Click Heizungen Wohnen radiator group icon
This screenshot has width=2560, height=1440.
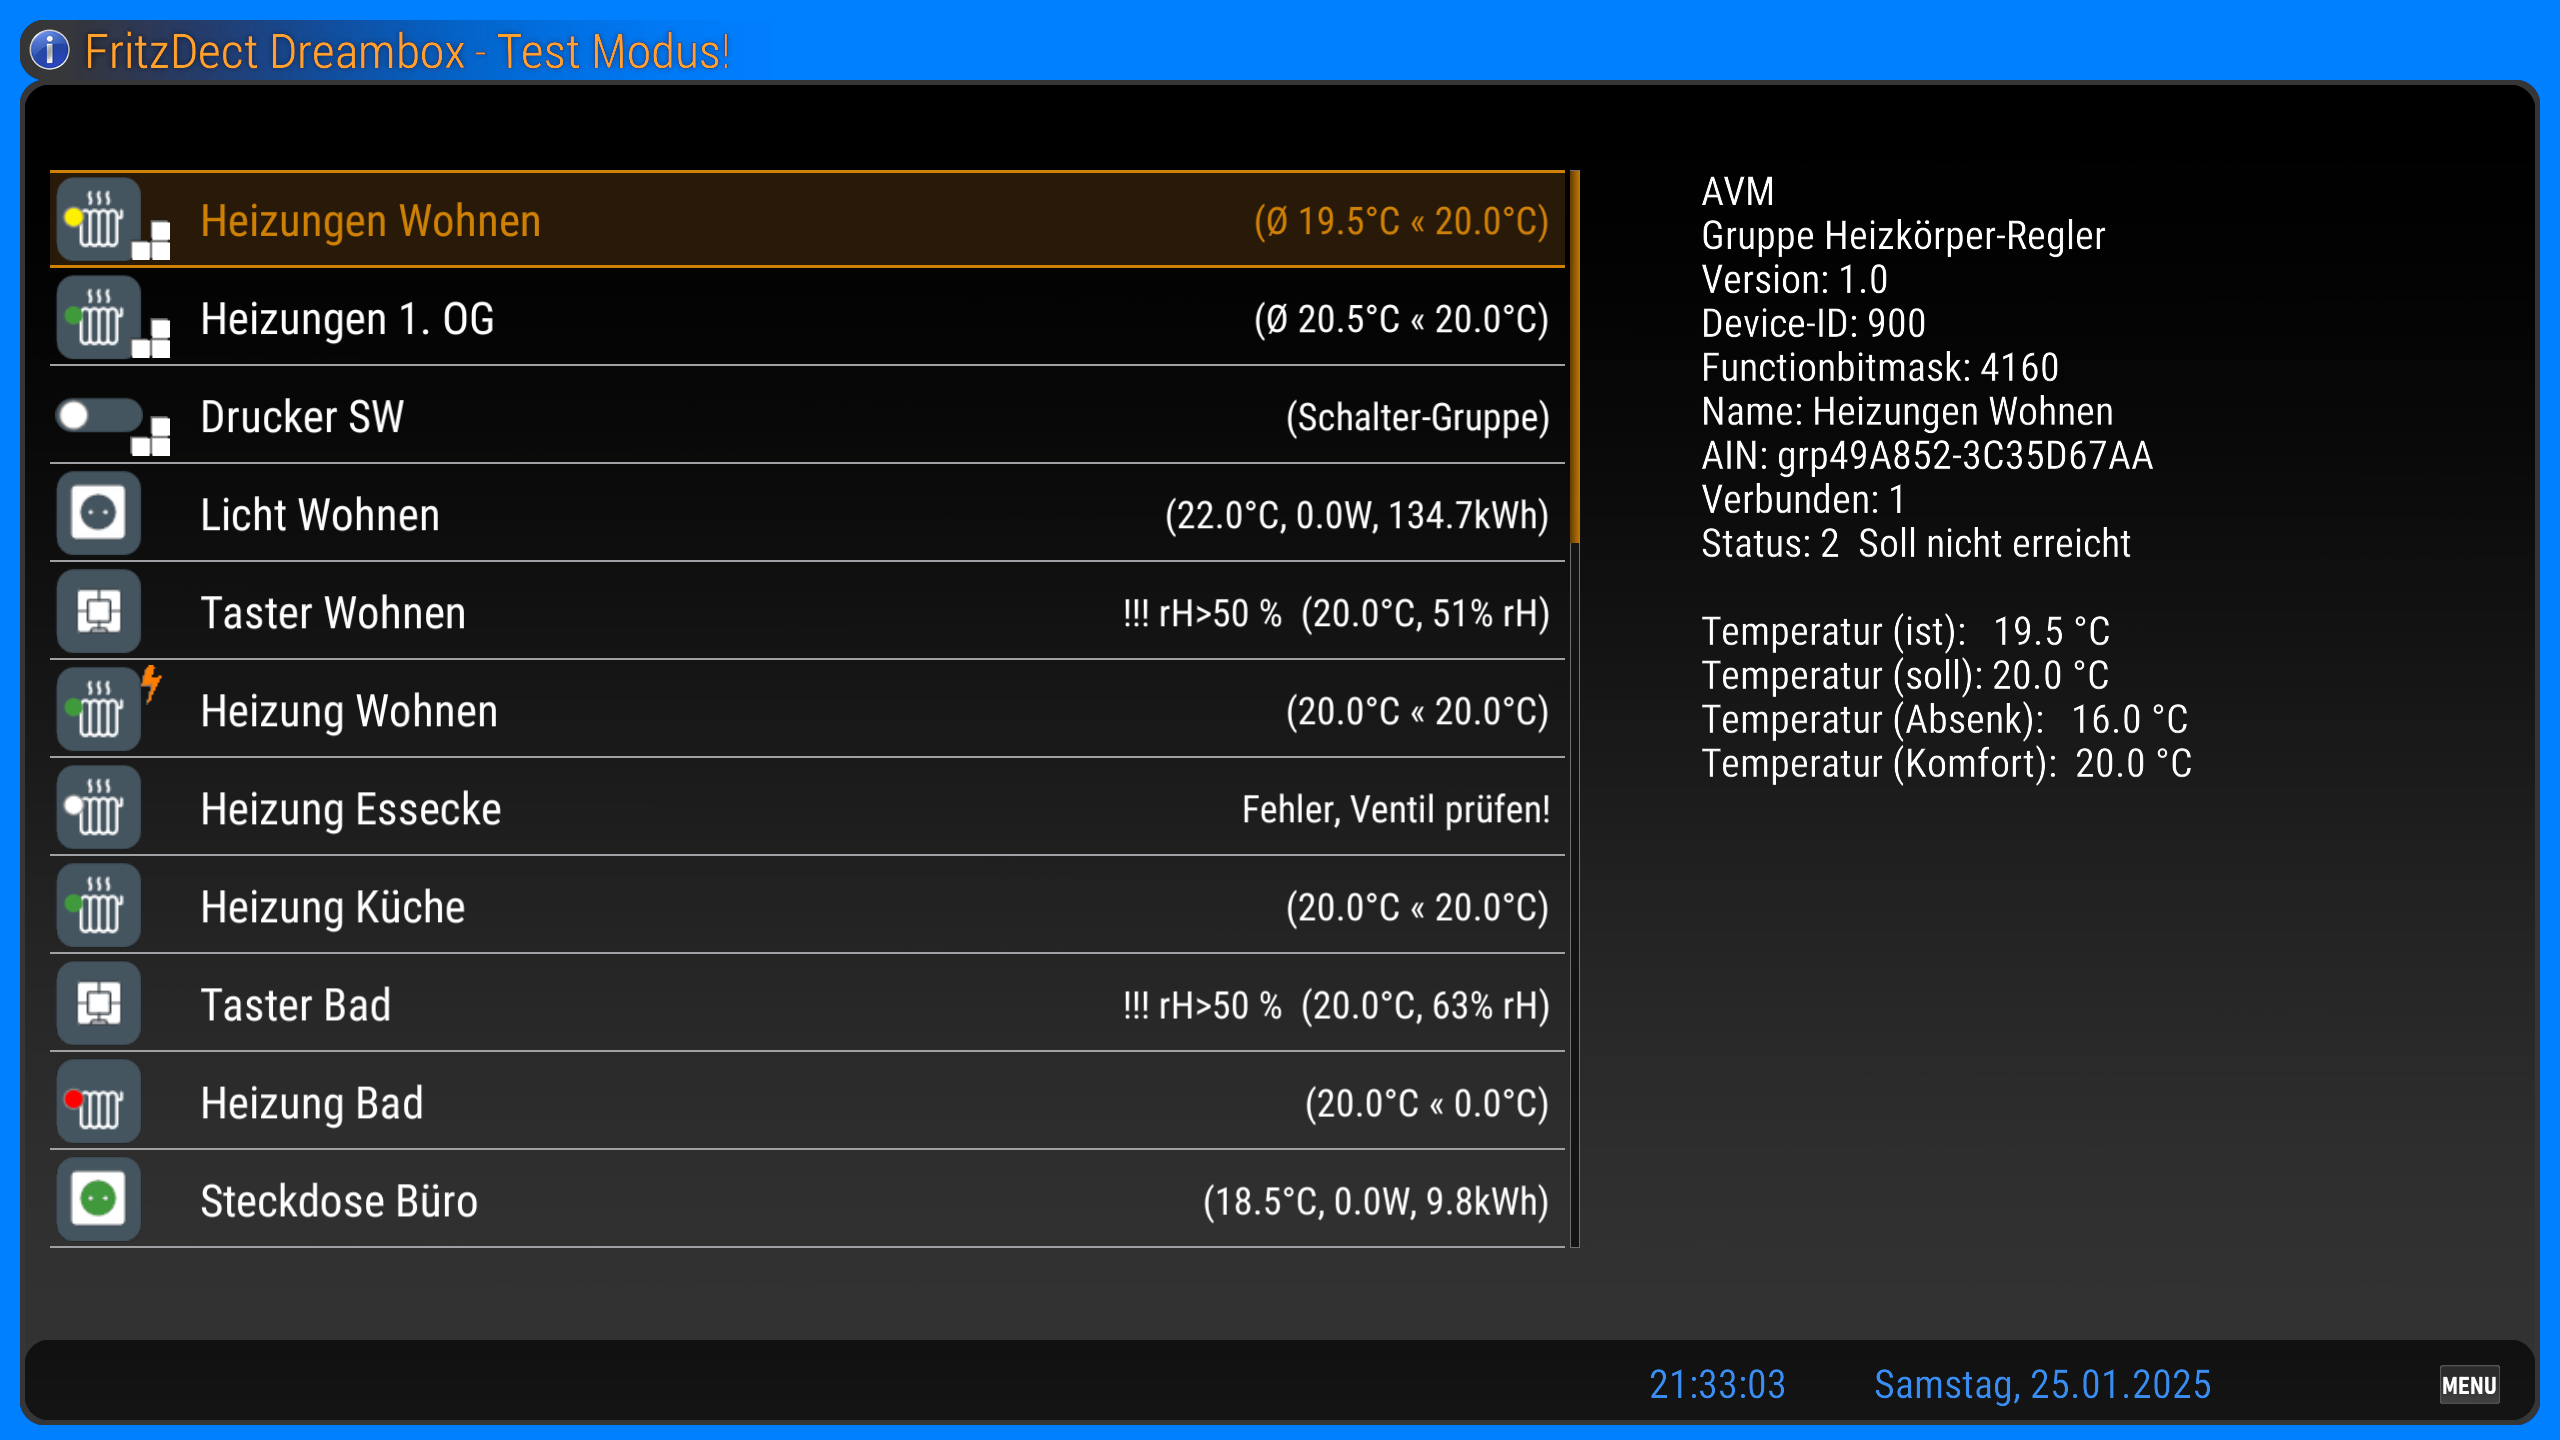pos(99,220)
